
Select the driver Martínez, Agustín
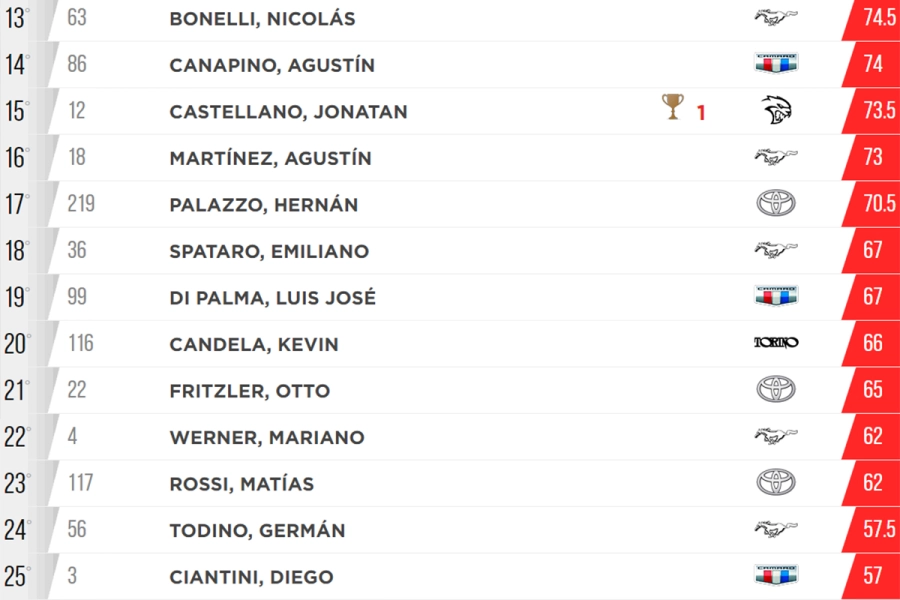click(x=270, y=158)
